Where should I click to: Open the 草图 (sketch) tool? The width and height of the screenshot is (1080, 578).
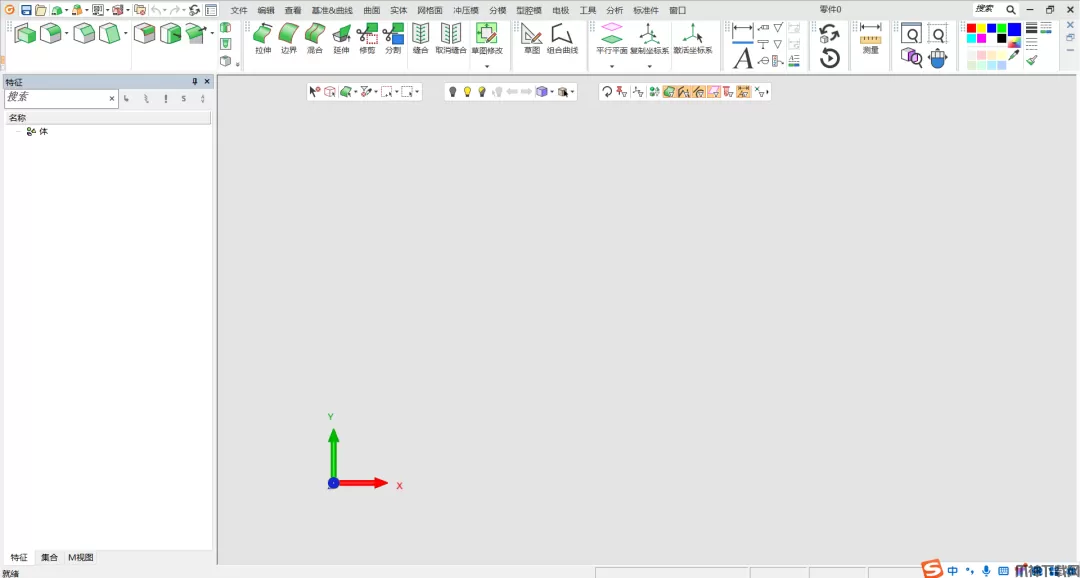(x=532, y=38)
